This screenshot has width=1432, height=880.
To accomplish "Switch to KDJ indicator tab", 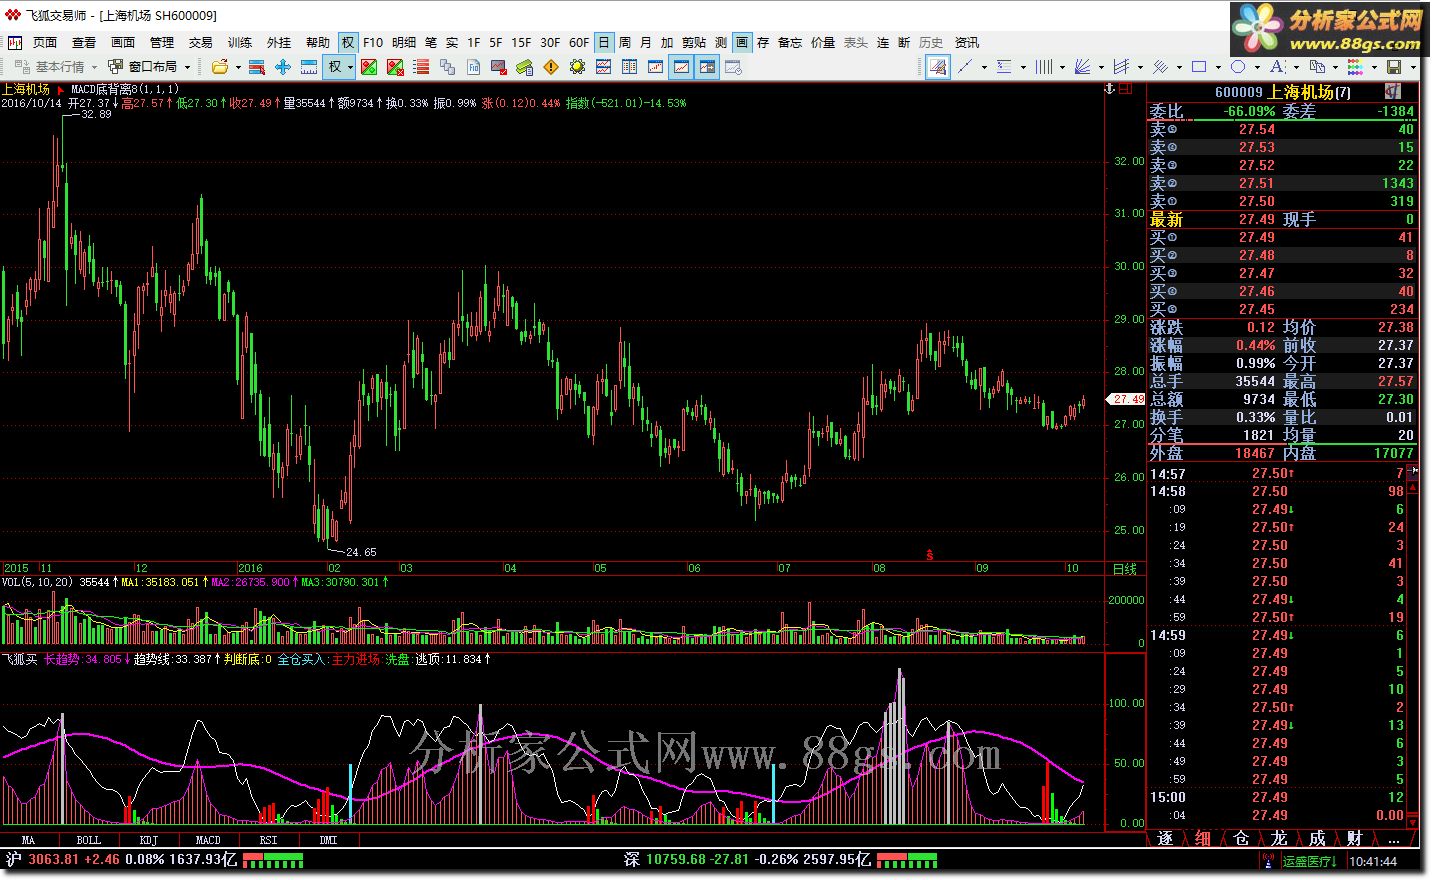I will [x=148, y=840].
